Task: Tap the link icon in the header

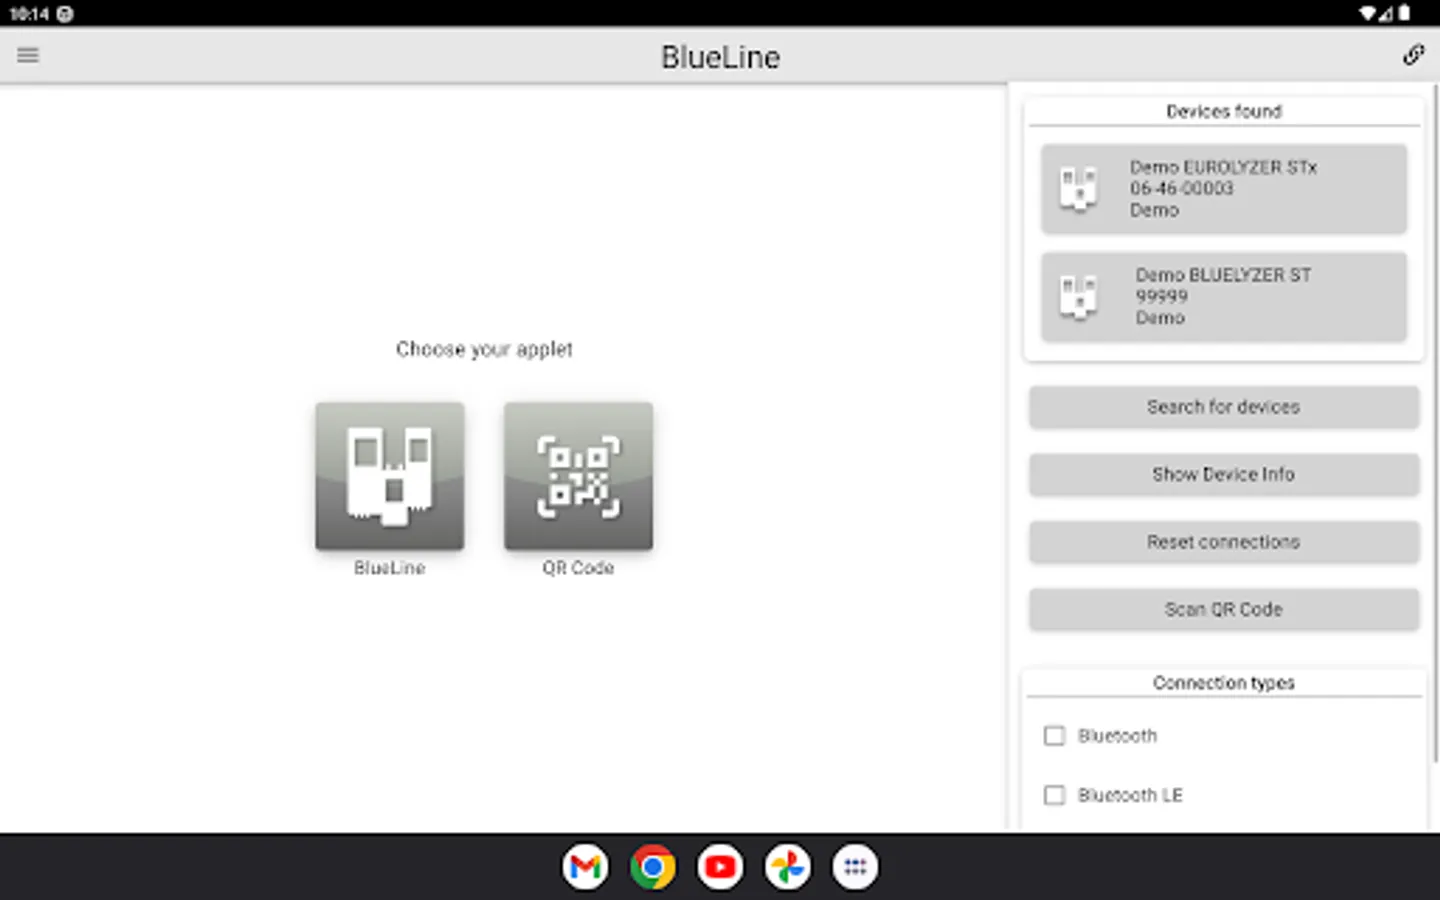Action: point(1413,55)
